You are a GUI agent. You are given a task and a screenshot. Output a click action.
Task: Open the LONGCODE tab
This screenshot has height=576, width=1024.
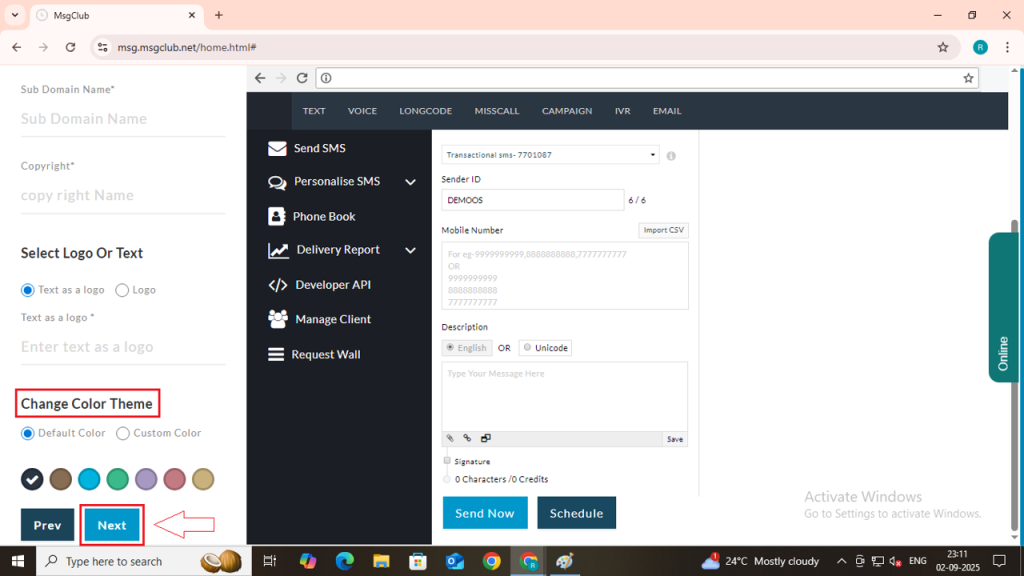pos(426,111)
